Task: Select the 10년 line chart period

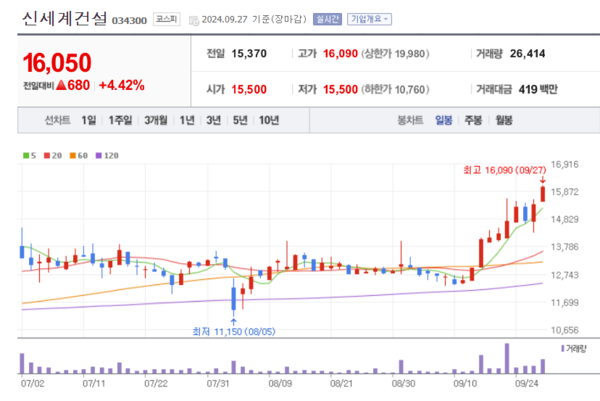Action: (269, 121)
